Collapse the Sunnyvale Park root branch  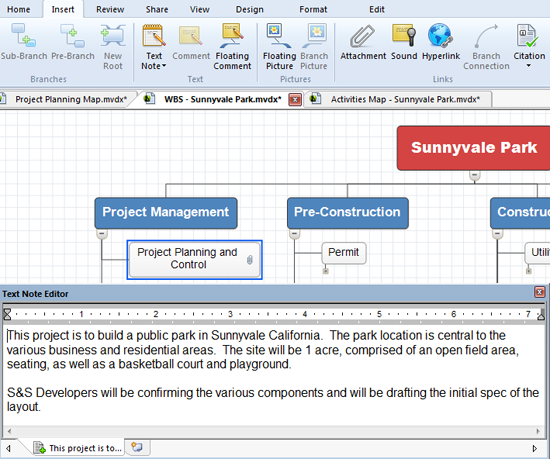click(x=475, y=175)
